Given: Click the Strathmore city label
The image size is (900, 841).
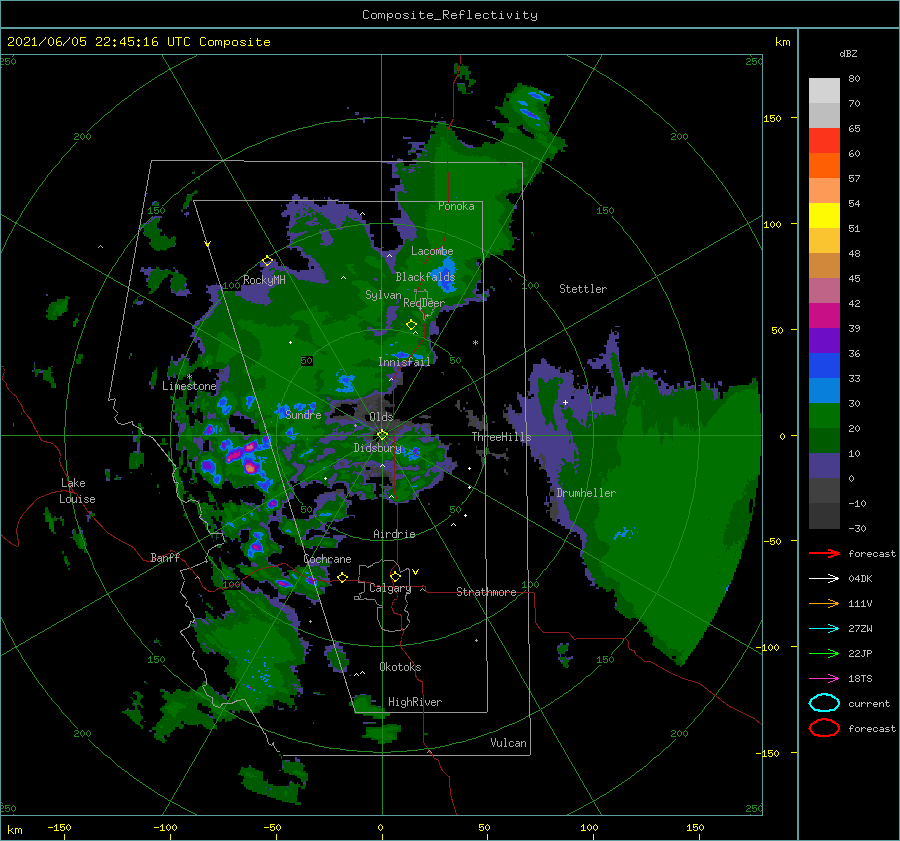Looking at the screenshot, I should point(486,592).
